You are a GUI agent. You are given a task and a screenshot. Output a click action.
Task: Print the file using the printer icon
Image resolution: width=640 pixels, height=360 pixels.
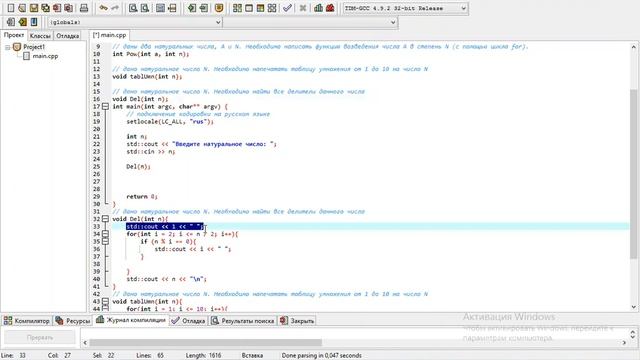coord(84,8)
